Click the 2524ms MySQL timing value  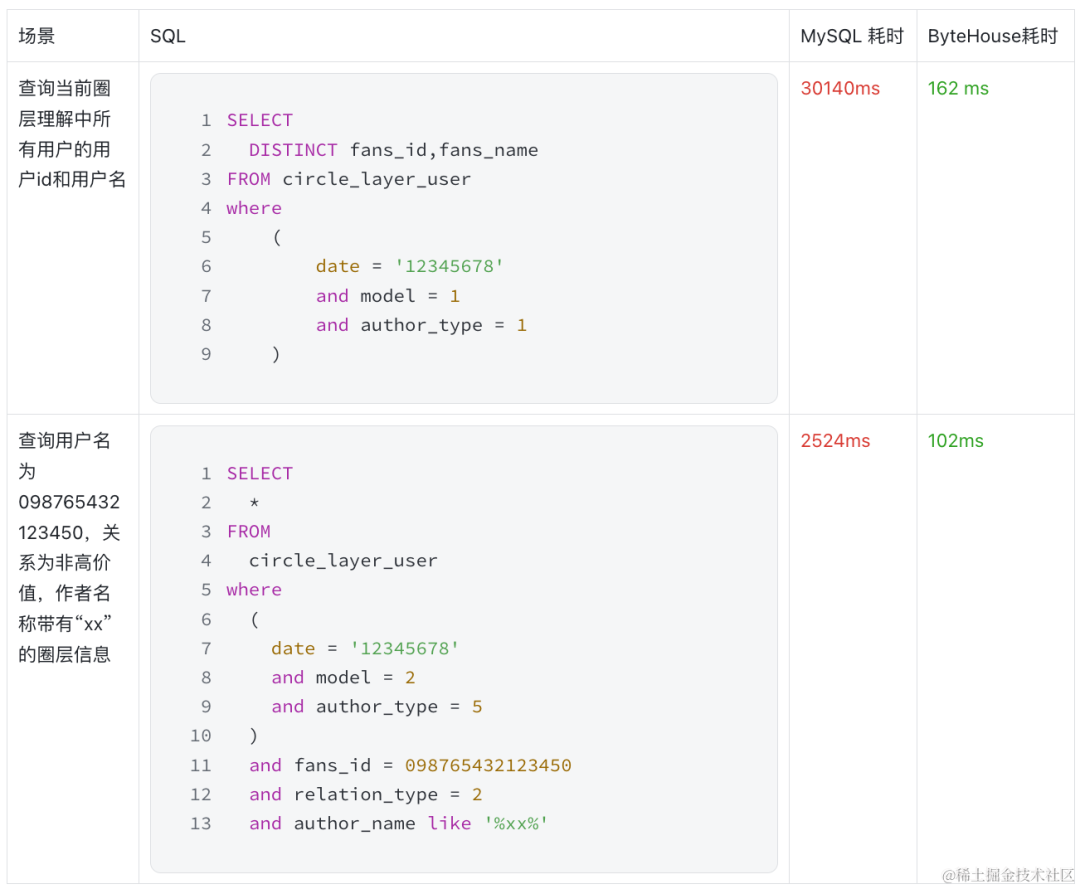pyautogui.click(x=835, y=441)
